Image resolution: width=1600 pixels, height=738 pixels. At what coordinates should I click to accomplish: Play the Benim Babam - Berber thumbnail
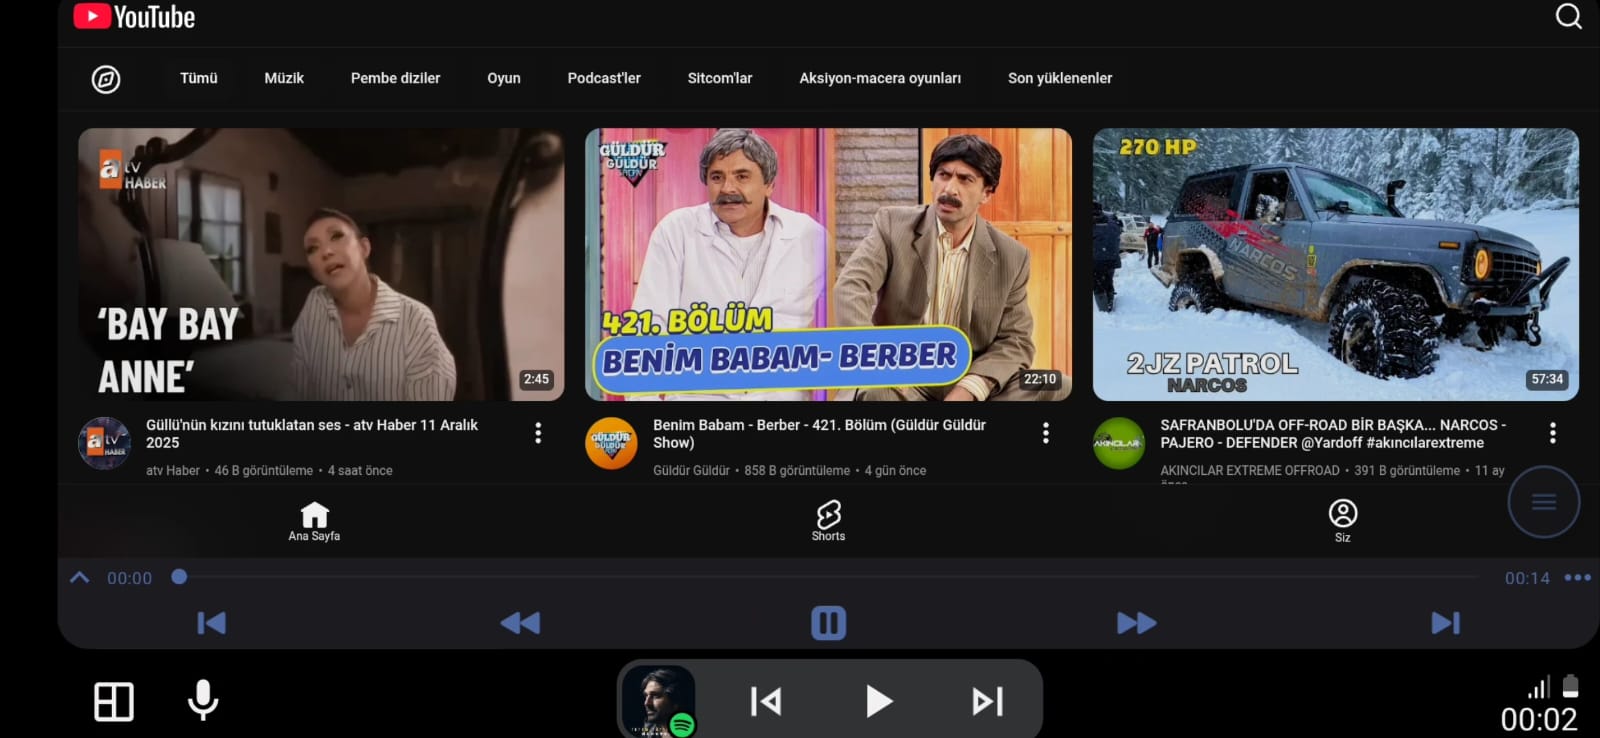pos(828,264)
